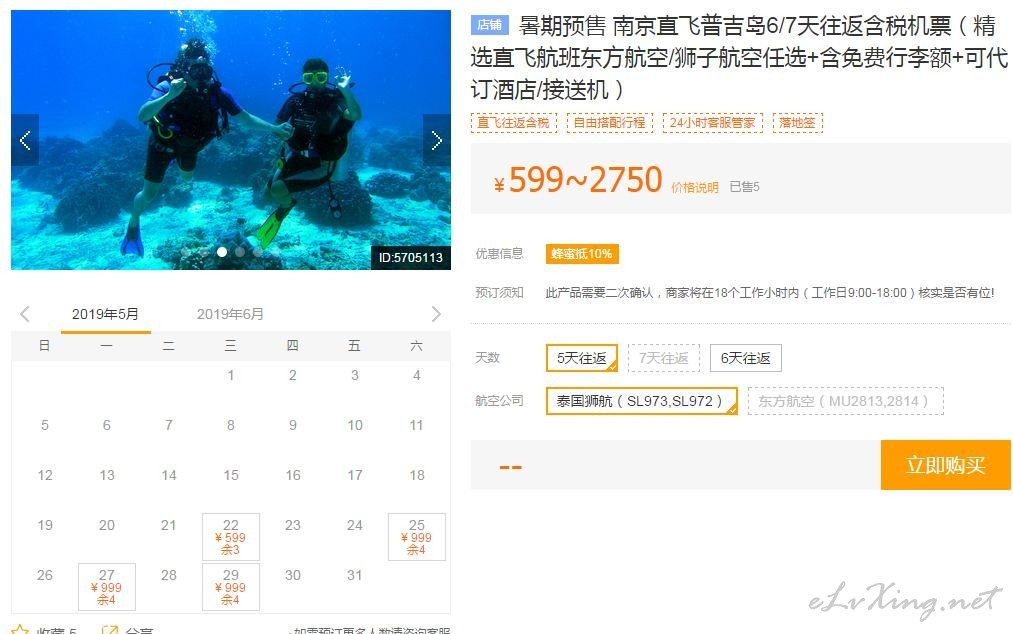Select the 5天往返 option
The width and height of the screenshot is (1013, 634).
(x=581, y=358)
